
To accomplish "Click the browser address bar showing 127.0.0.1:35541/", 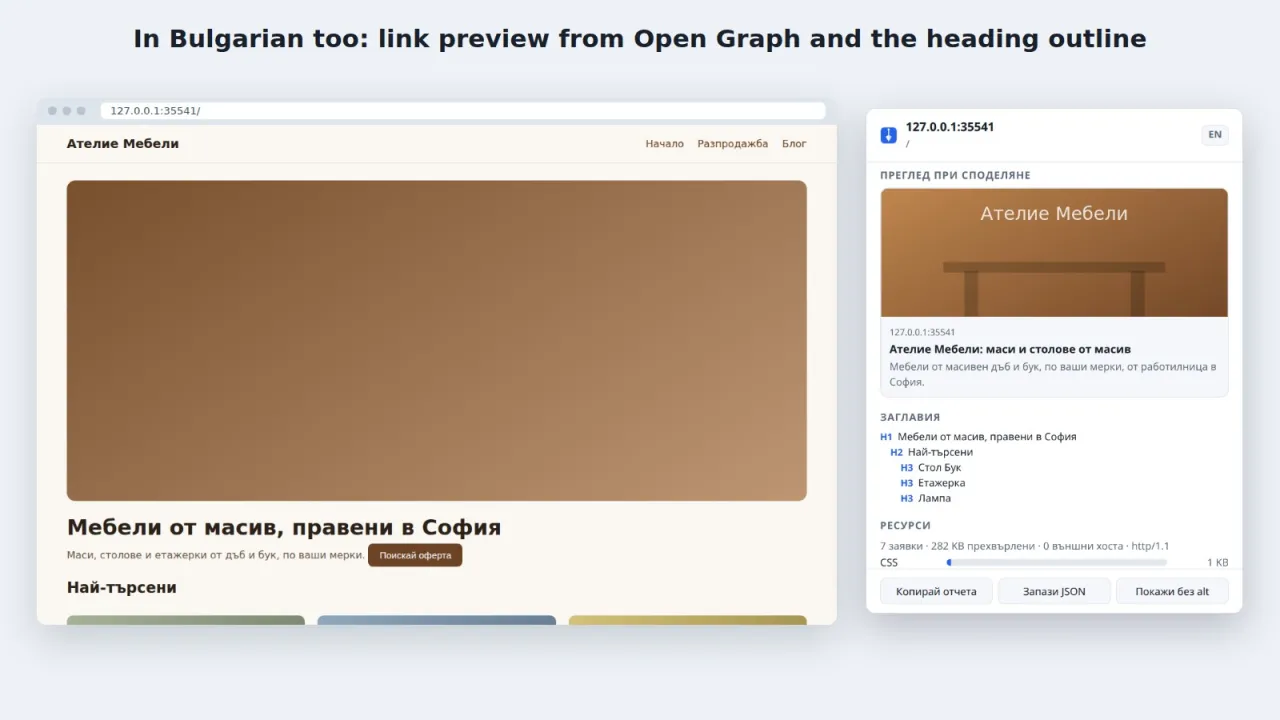I will 462,111.
